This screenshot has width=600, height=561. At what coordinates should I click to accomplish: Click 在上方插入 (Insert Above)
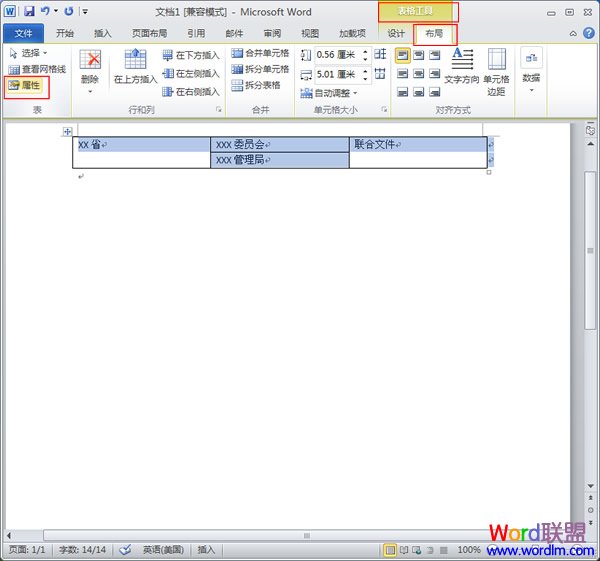(x=135, y=66)
